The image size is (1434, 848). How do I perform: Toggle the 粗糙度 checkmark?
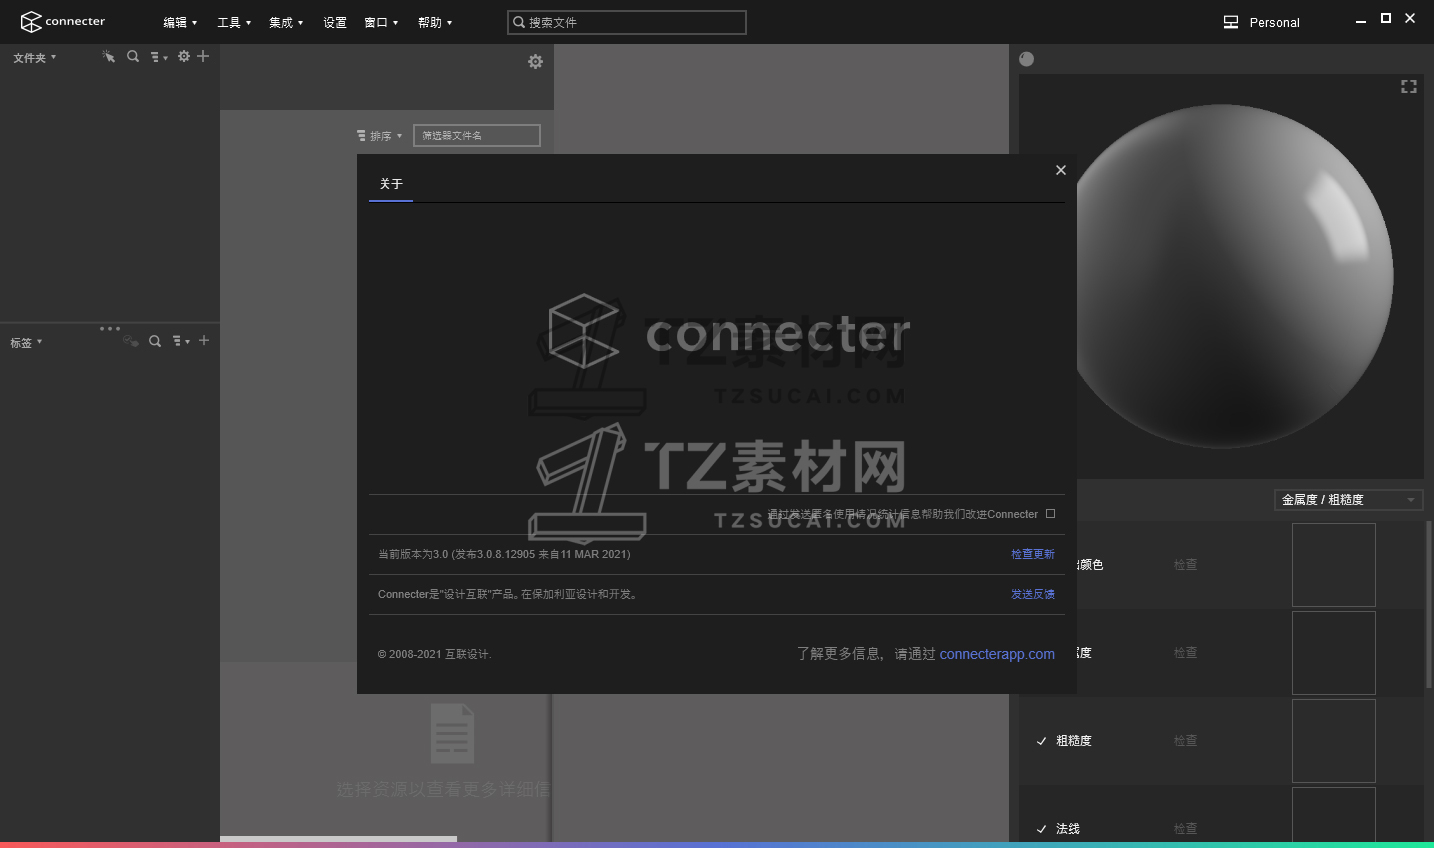coord(1041,741)
